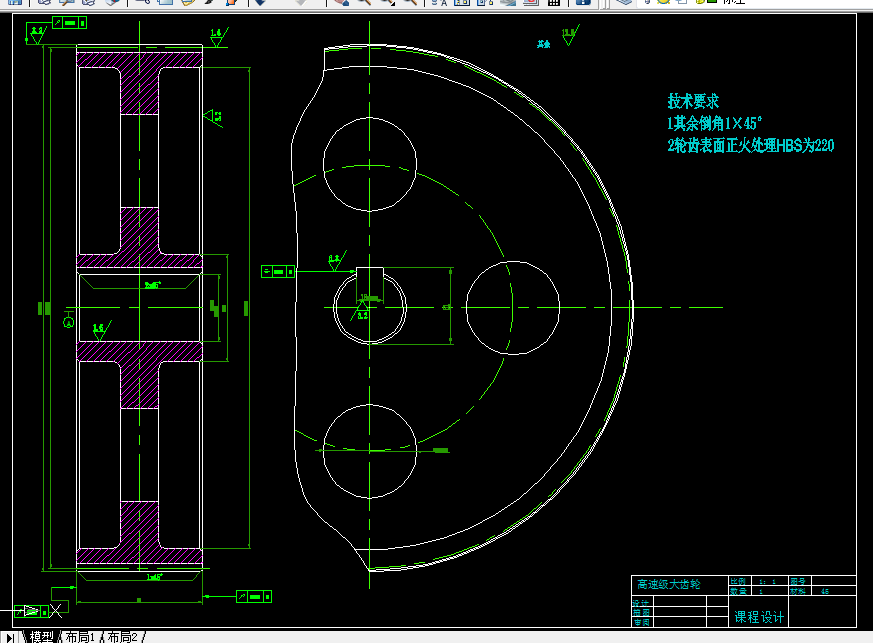Select the 1.6 roughness symbol above section view
The width and height of the screenshot is (873, 643).
[x=218, y=37]
